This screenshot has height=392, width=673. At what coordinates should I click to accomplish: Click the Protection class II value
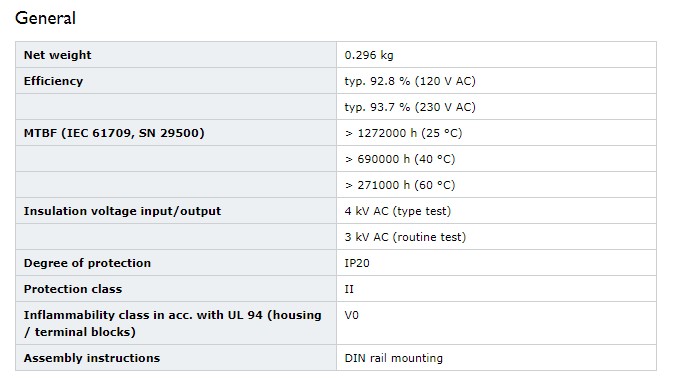349,289
